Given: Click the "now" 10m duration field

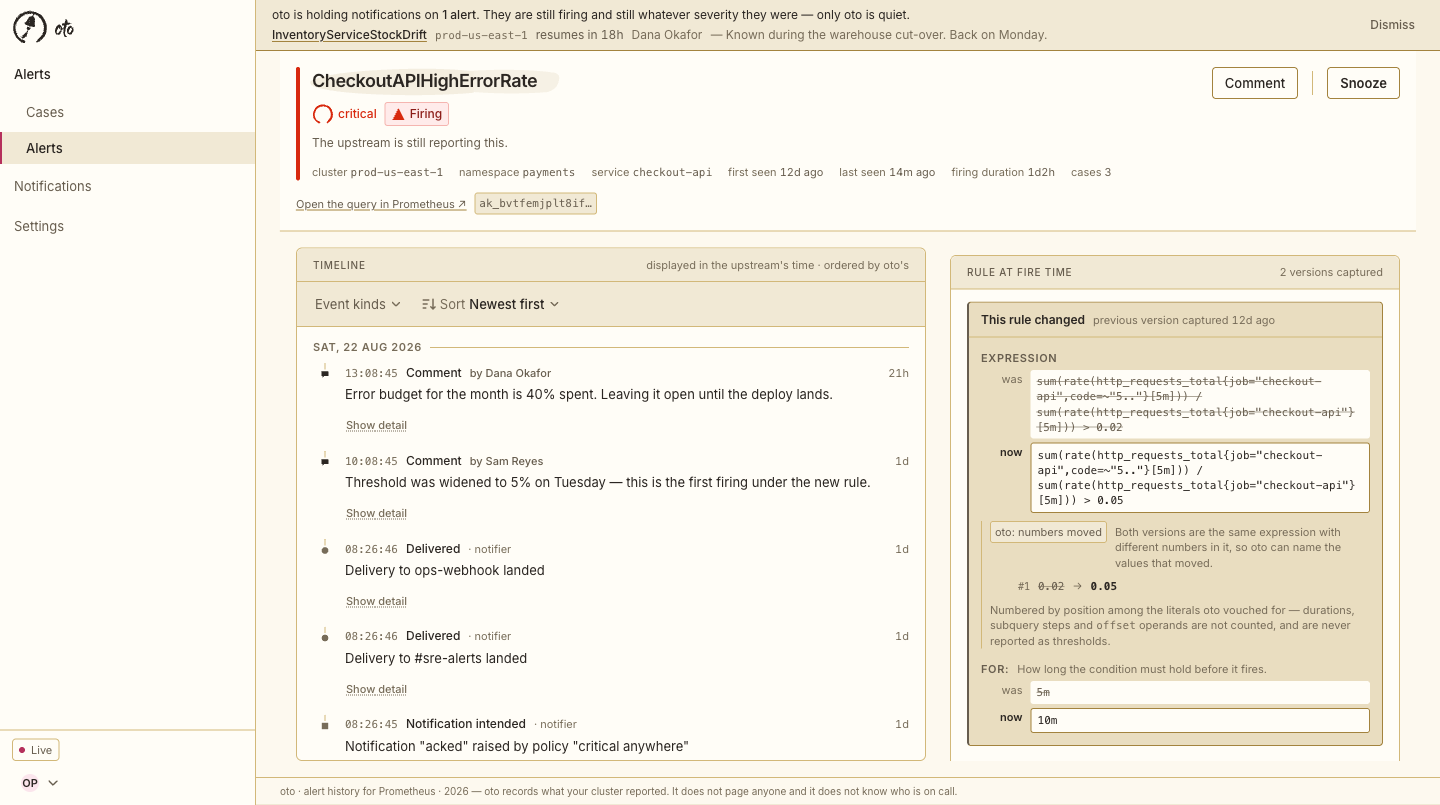Looking at the screenshot, I should 1200,720.
